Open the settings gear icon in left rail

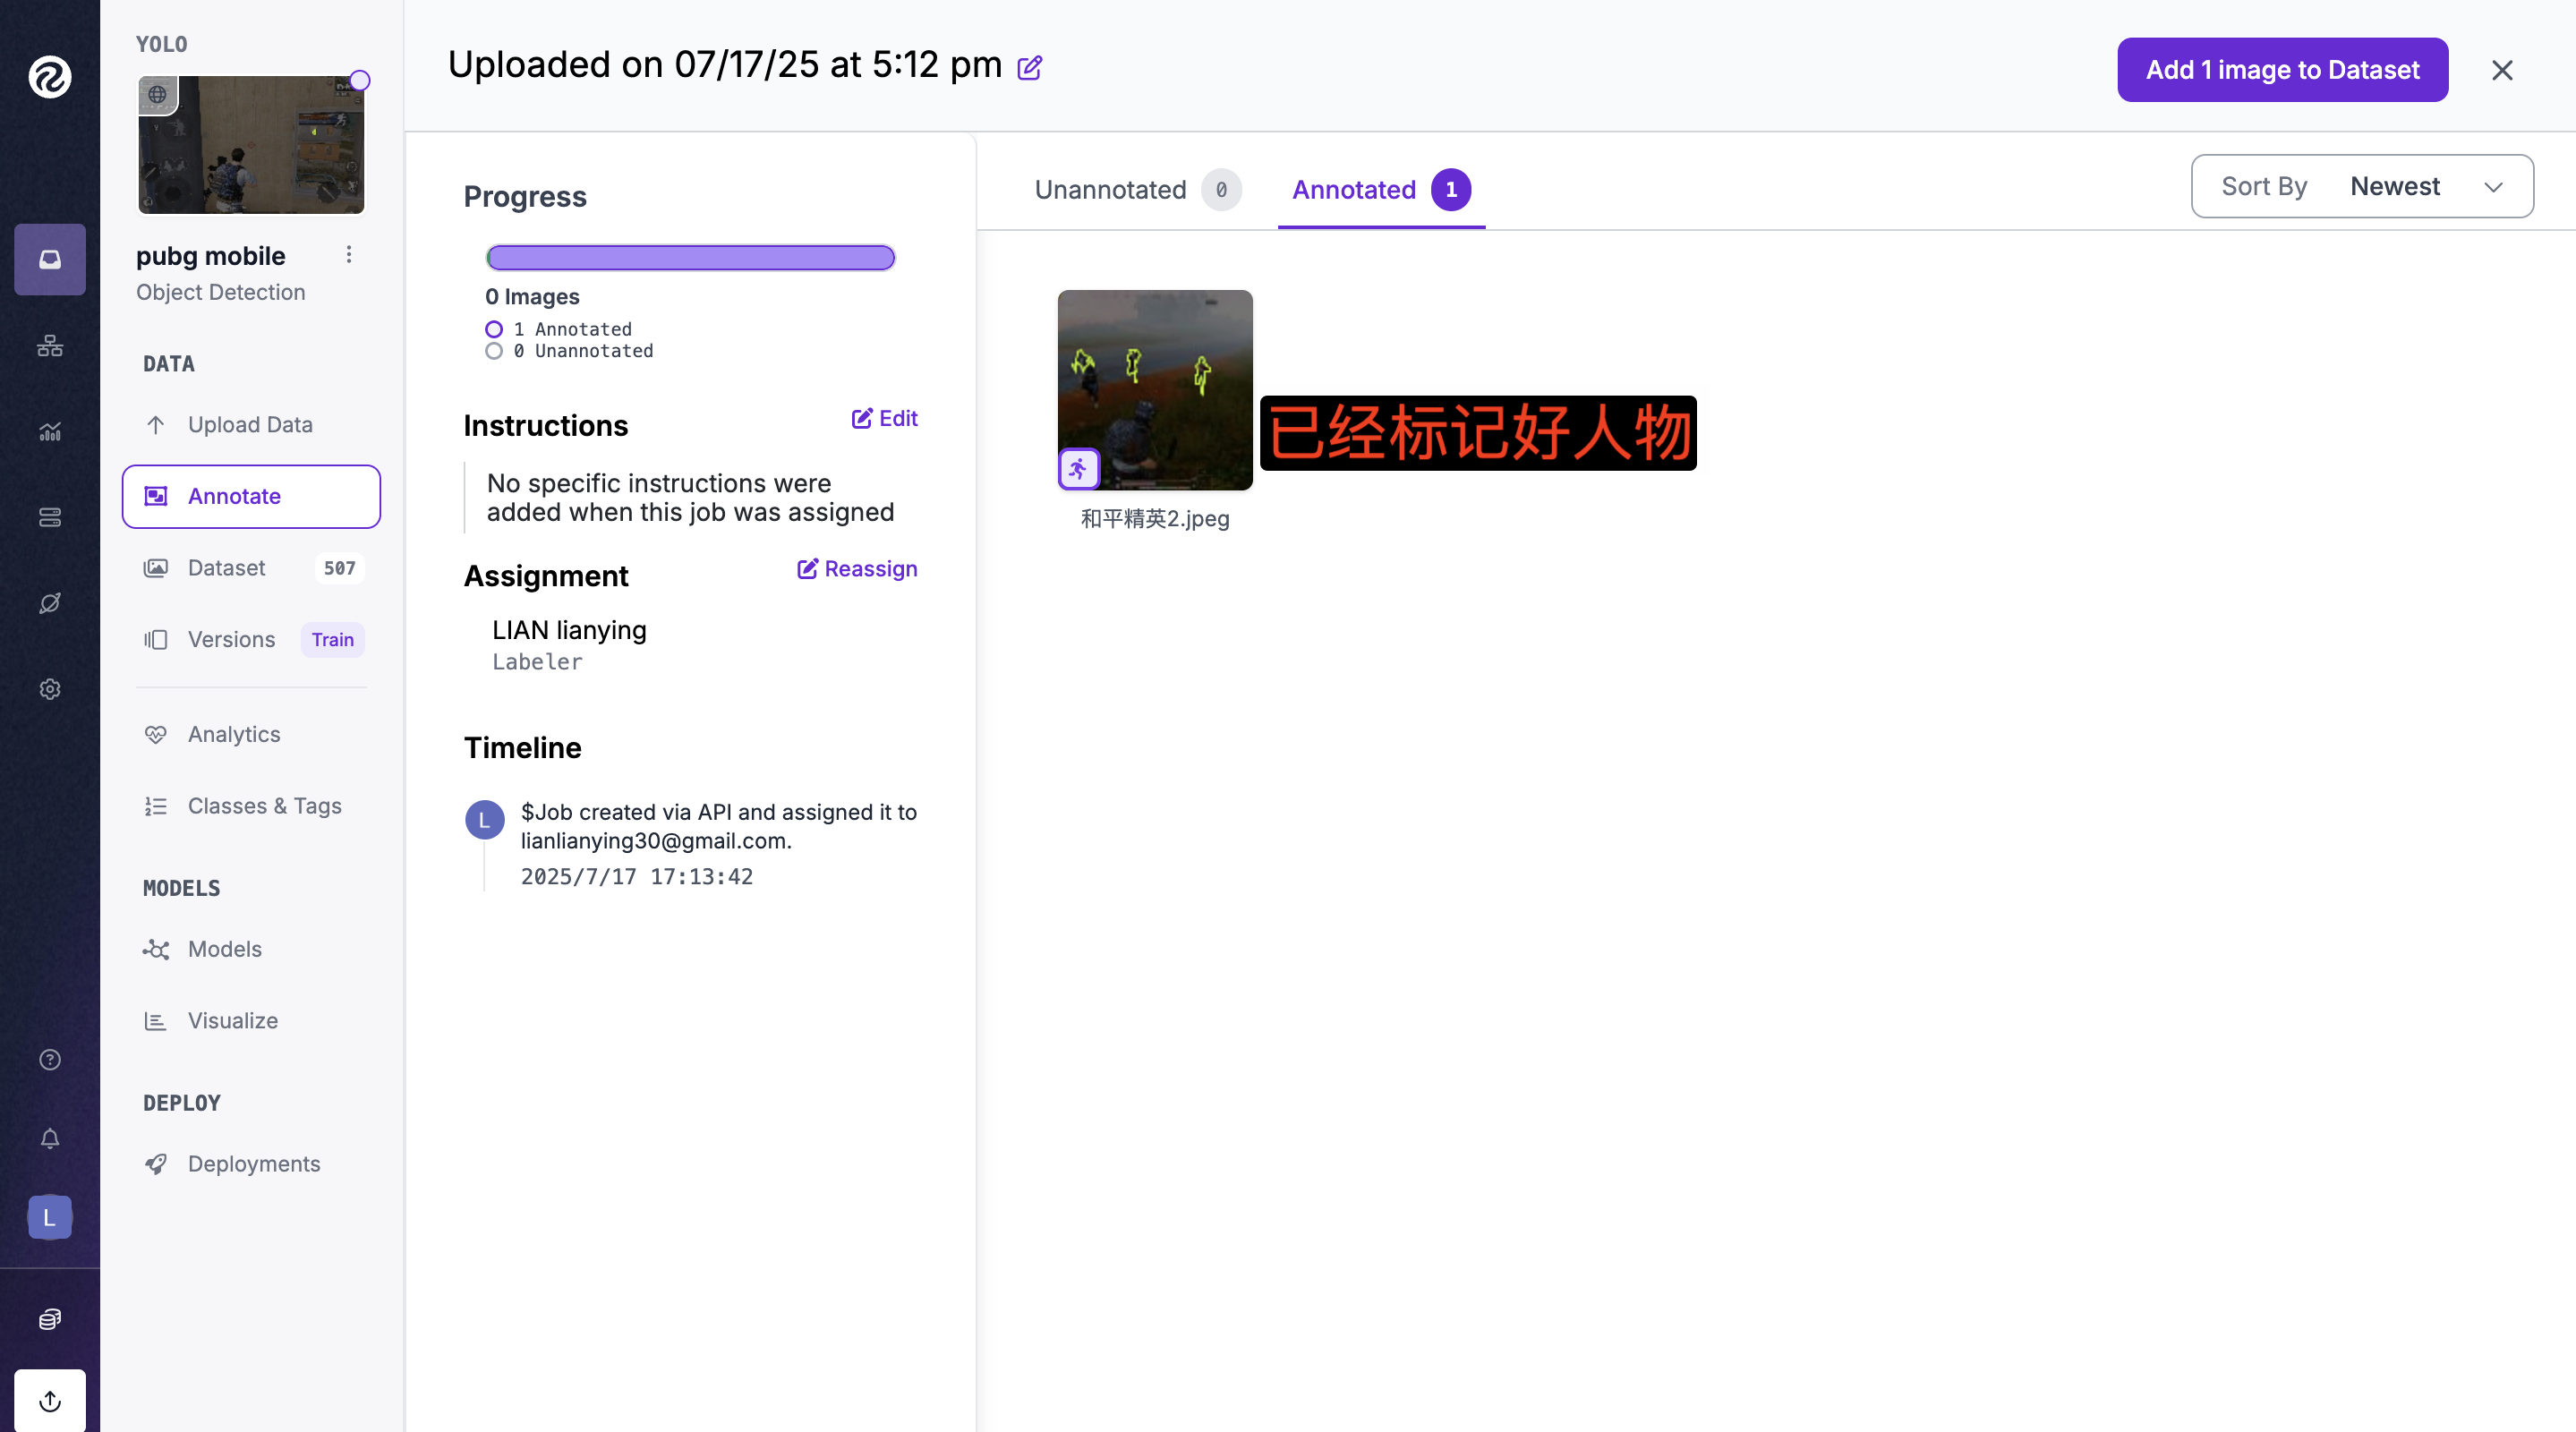point(50,689)
